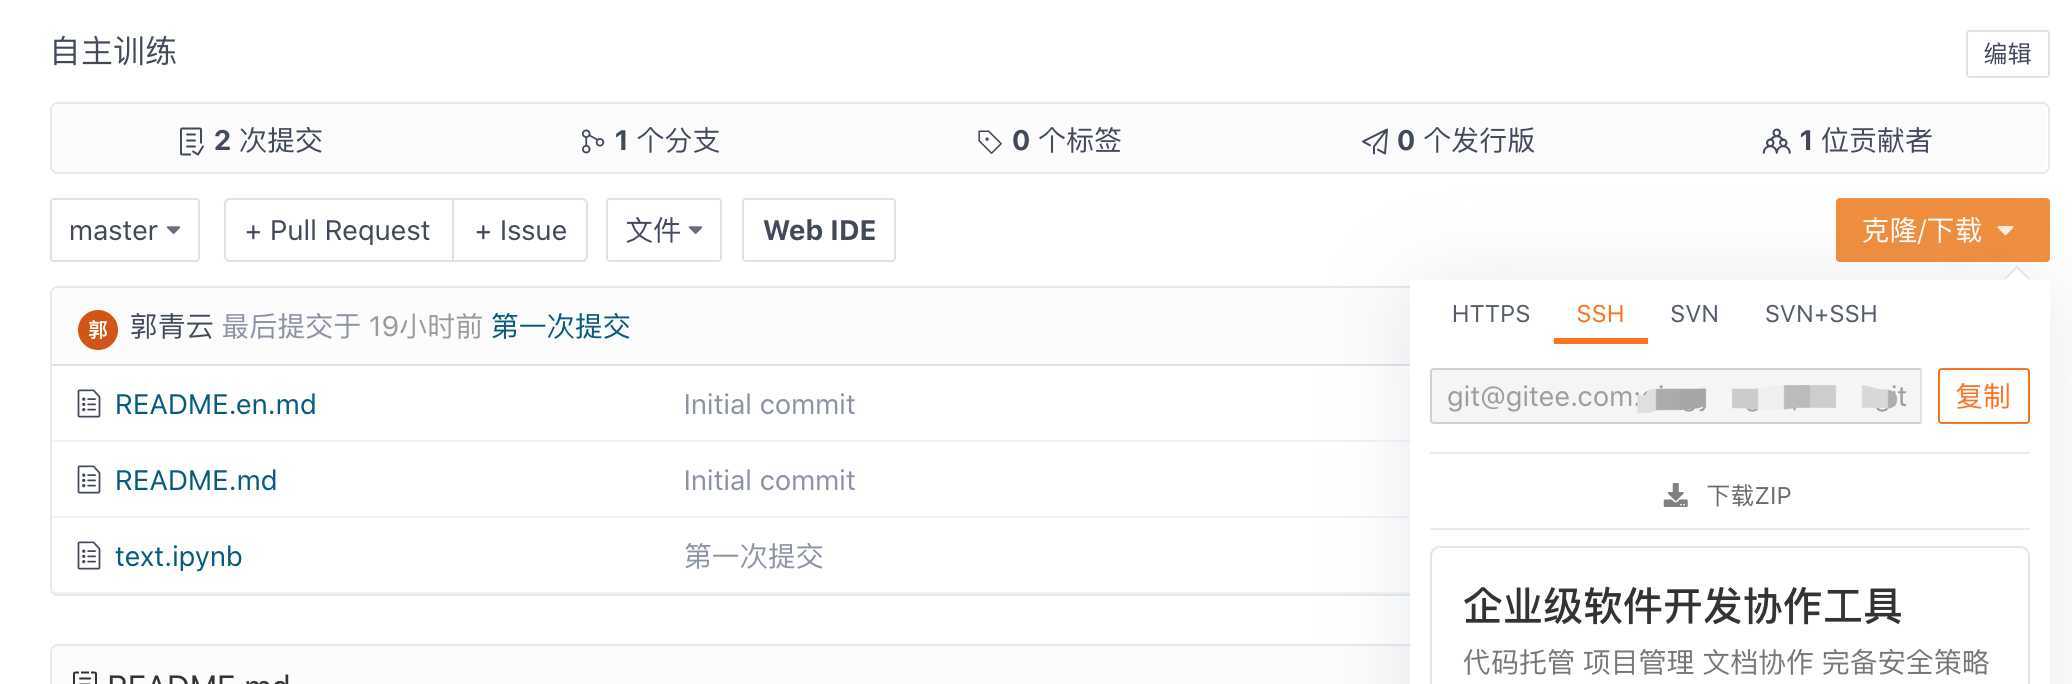Expand the 文件 dropdown menu
This screenshot has width=2072, height=684.
click(x=663, y=230)
